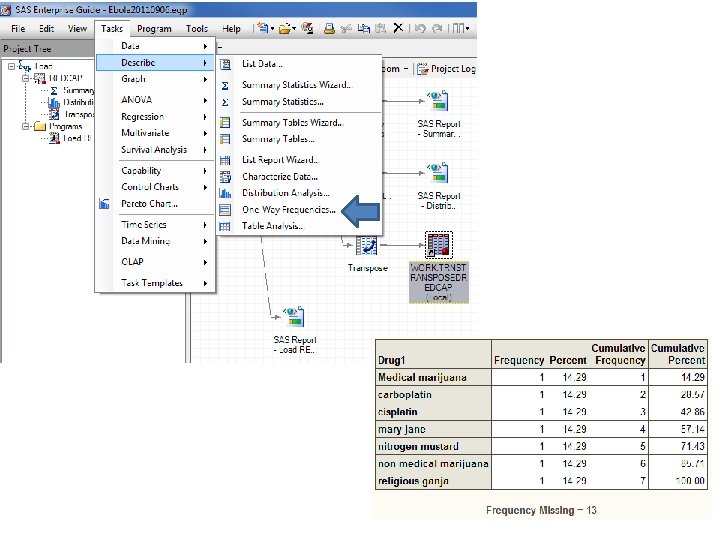The image size is (720, 540).
Task: Click the Copy toolbar icon
Action: (364, 28)
